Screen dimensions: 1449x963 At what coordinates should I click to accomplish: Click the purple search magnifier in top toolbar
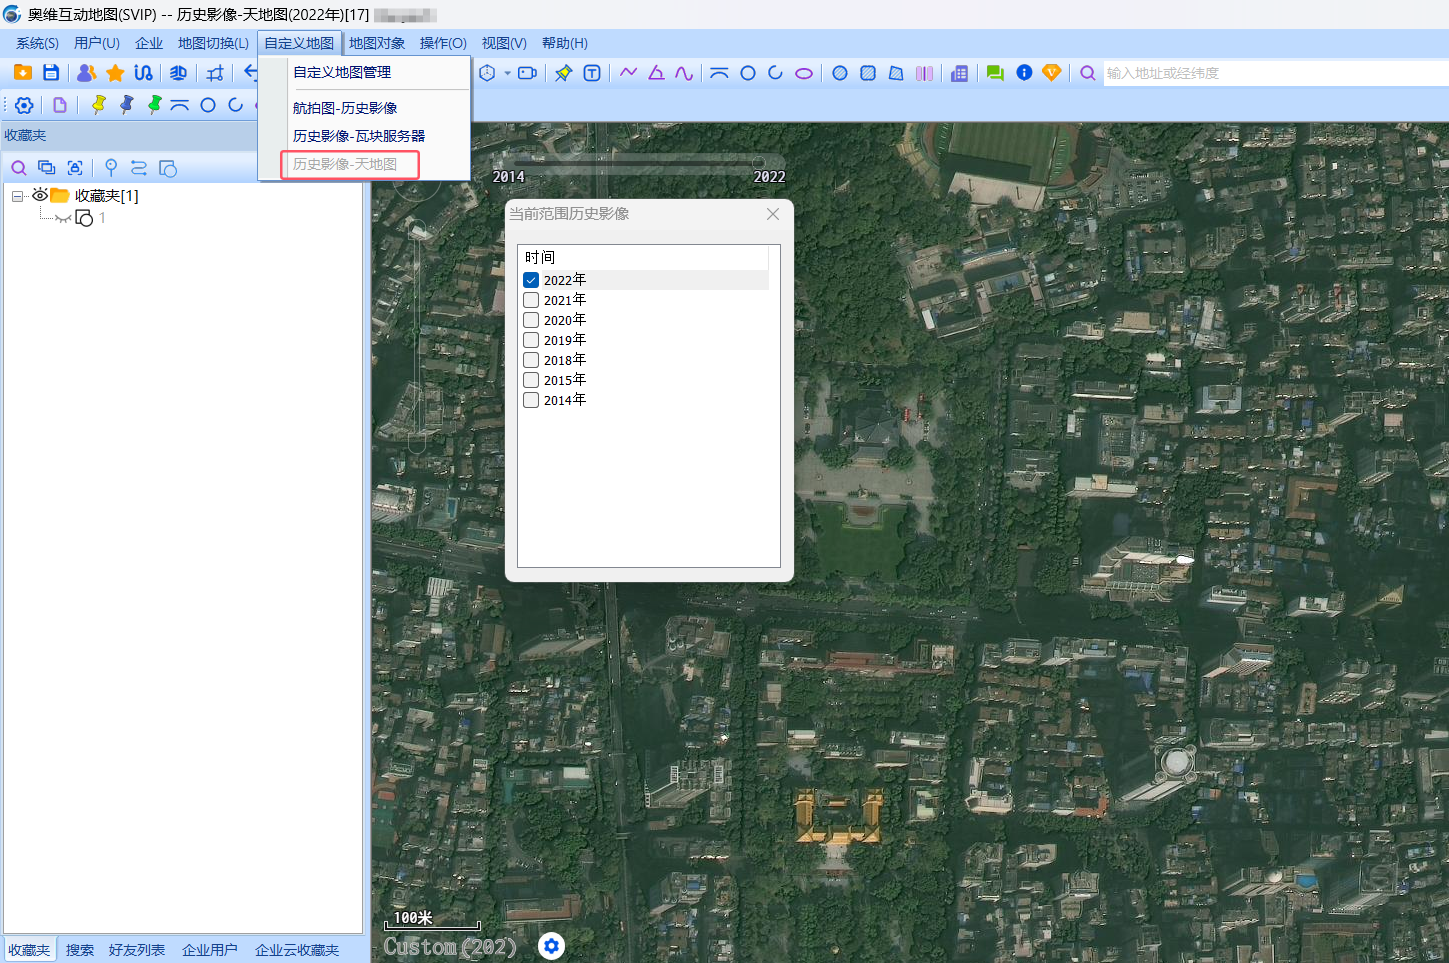1088,72
